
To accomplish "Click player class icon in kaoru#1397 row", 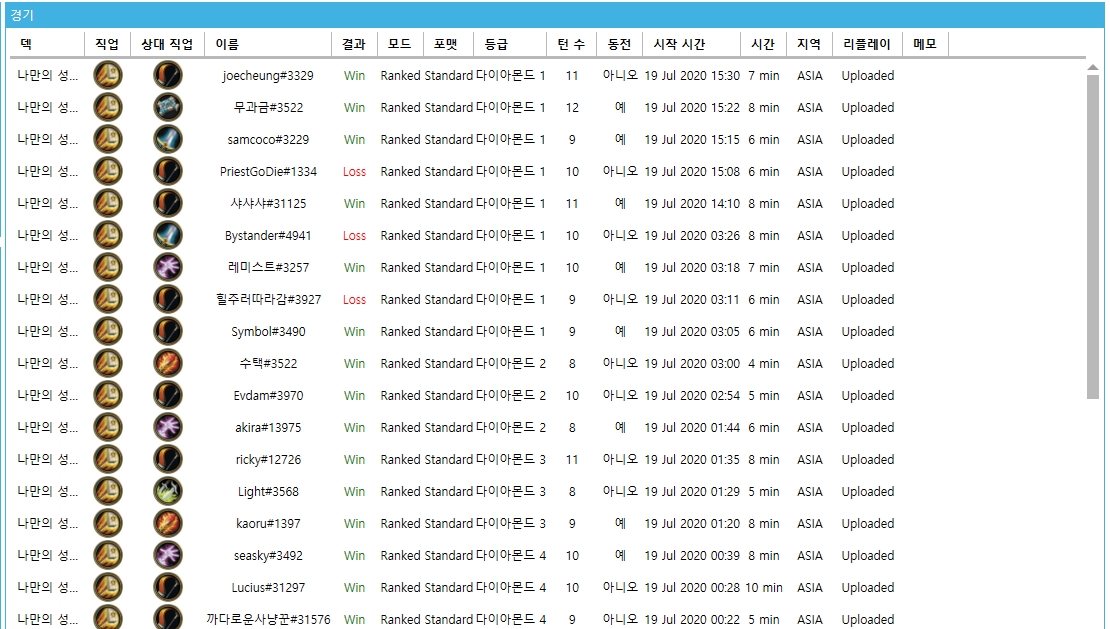I will pyautogui.click(x=108, y=524).
